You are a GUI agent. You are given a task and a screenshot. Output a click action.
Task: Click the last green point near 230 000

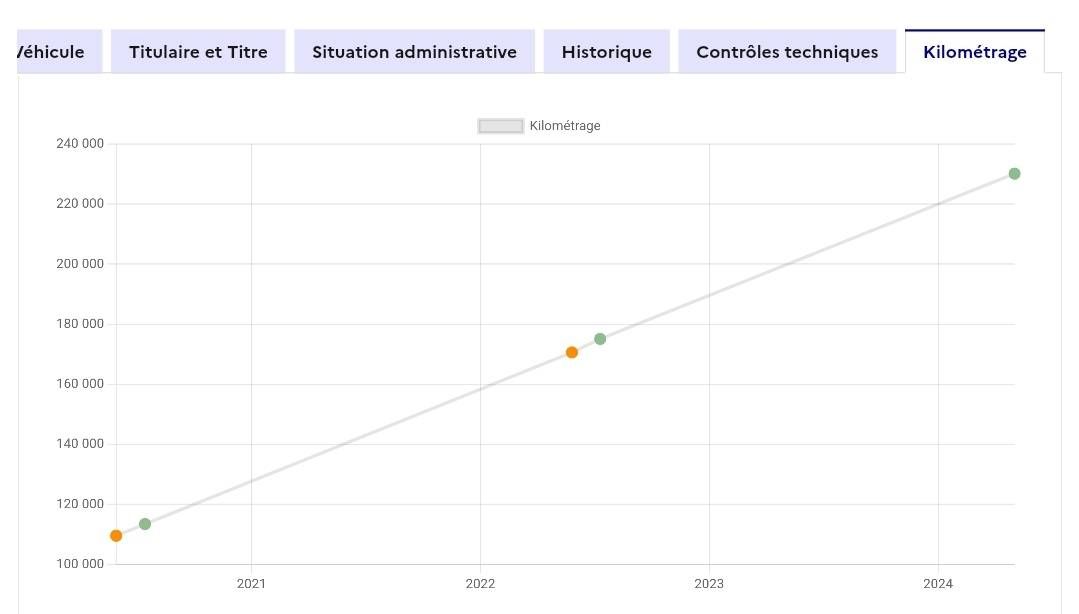point(1014,174)
